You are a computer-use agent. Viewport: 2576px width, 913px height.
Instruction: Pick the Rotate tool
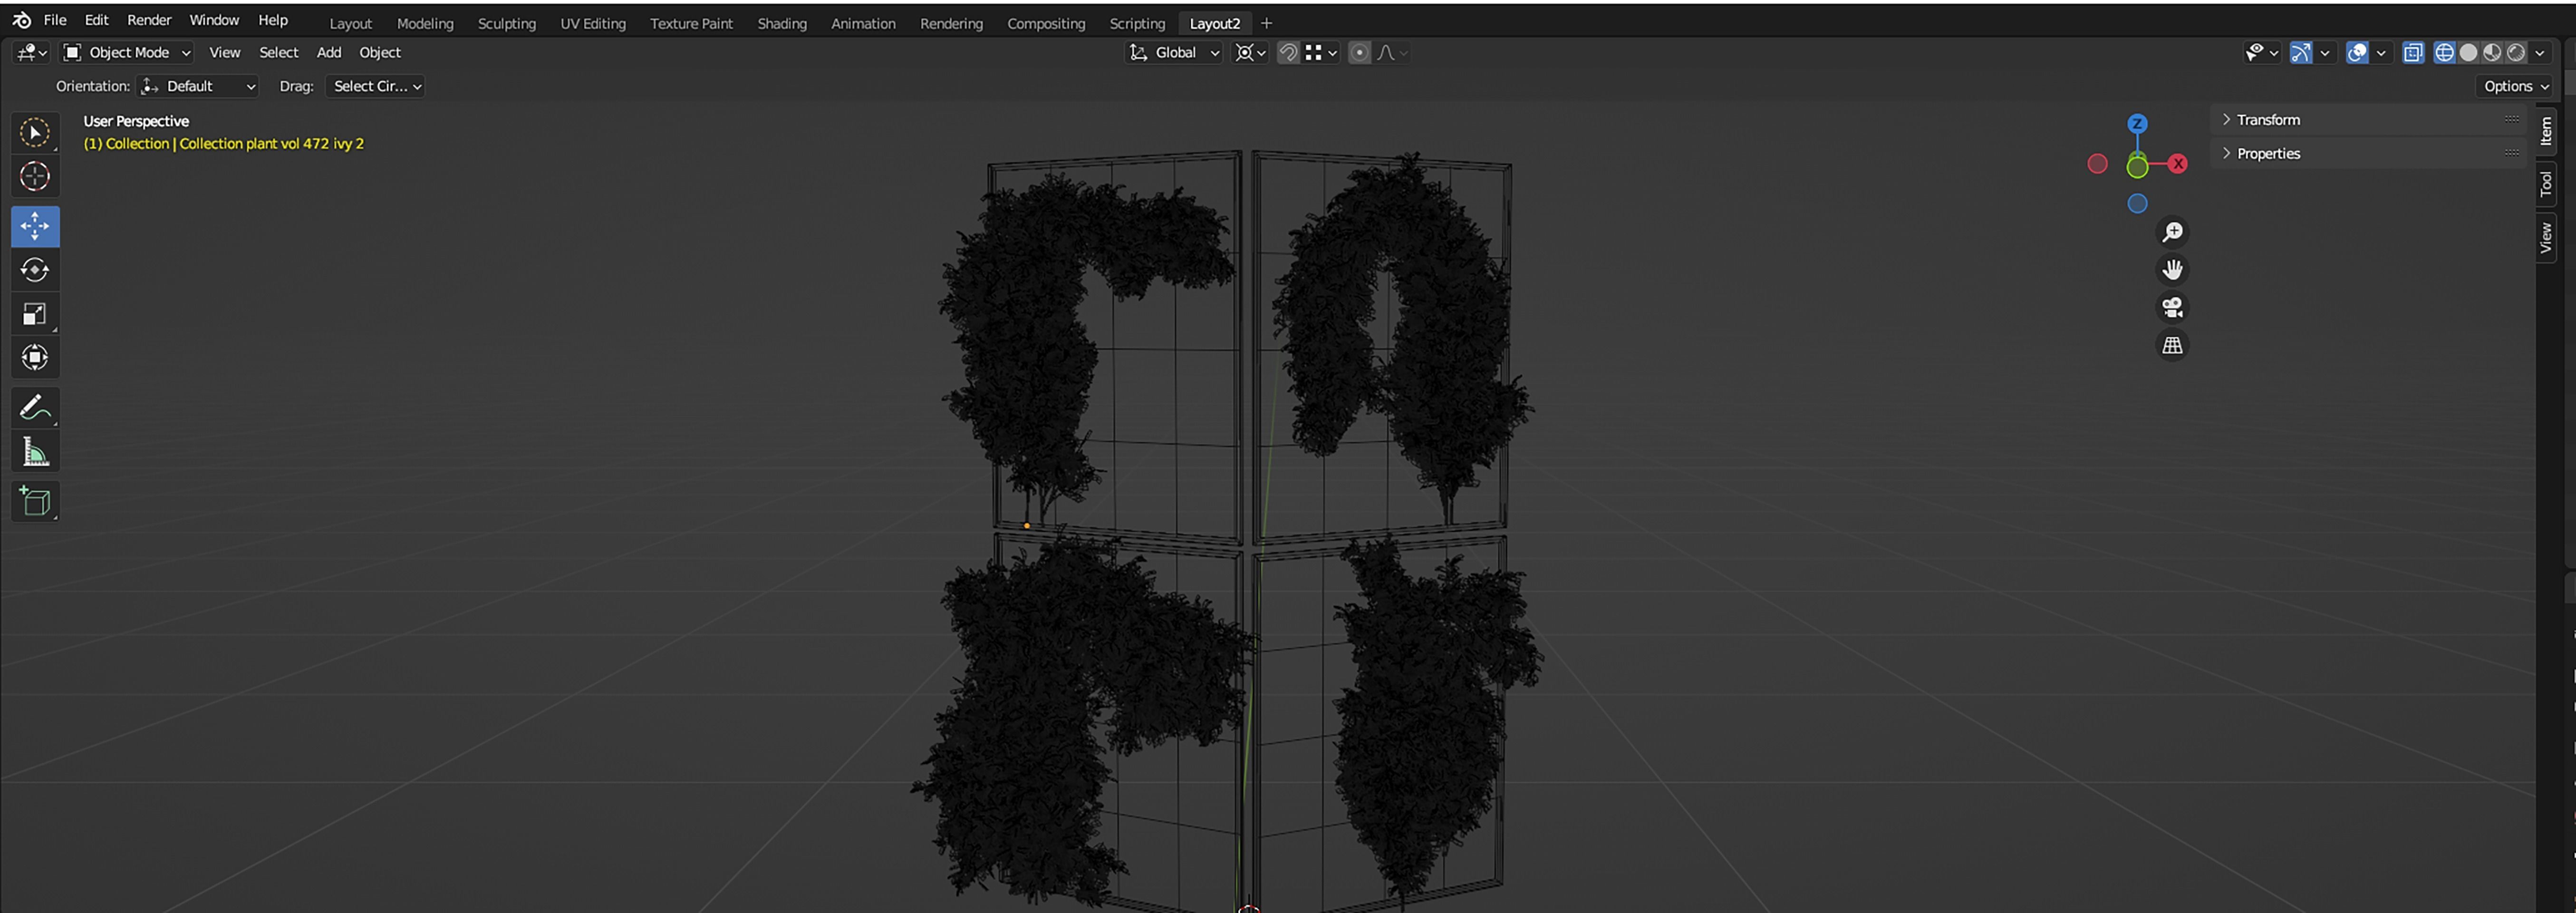click(35, 270)
